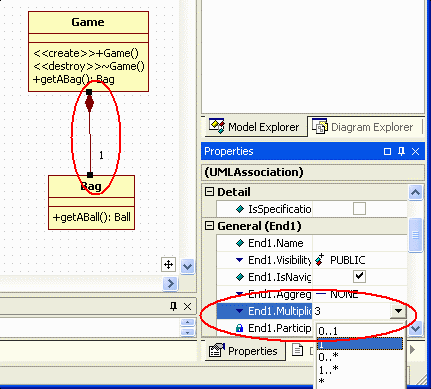Open the End1.Visibility PUBLIC value
Viewport: 431px width, 389px height.
pyautogui.click(x=359, y=260)
